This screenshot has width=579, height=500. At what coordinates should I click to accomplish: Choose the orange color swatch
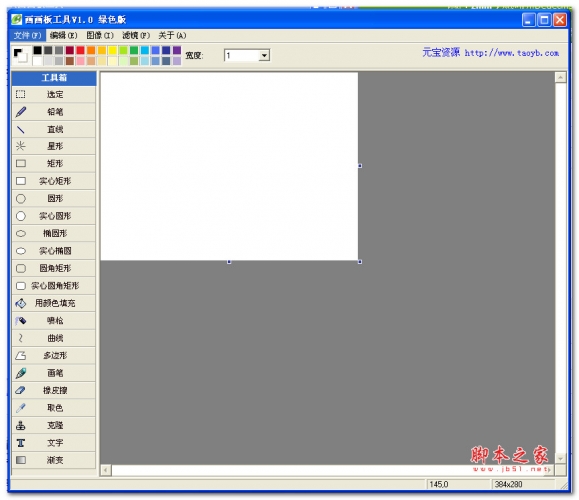91,50
